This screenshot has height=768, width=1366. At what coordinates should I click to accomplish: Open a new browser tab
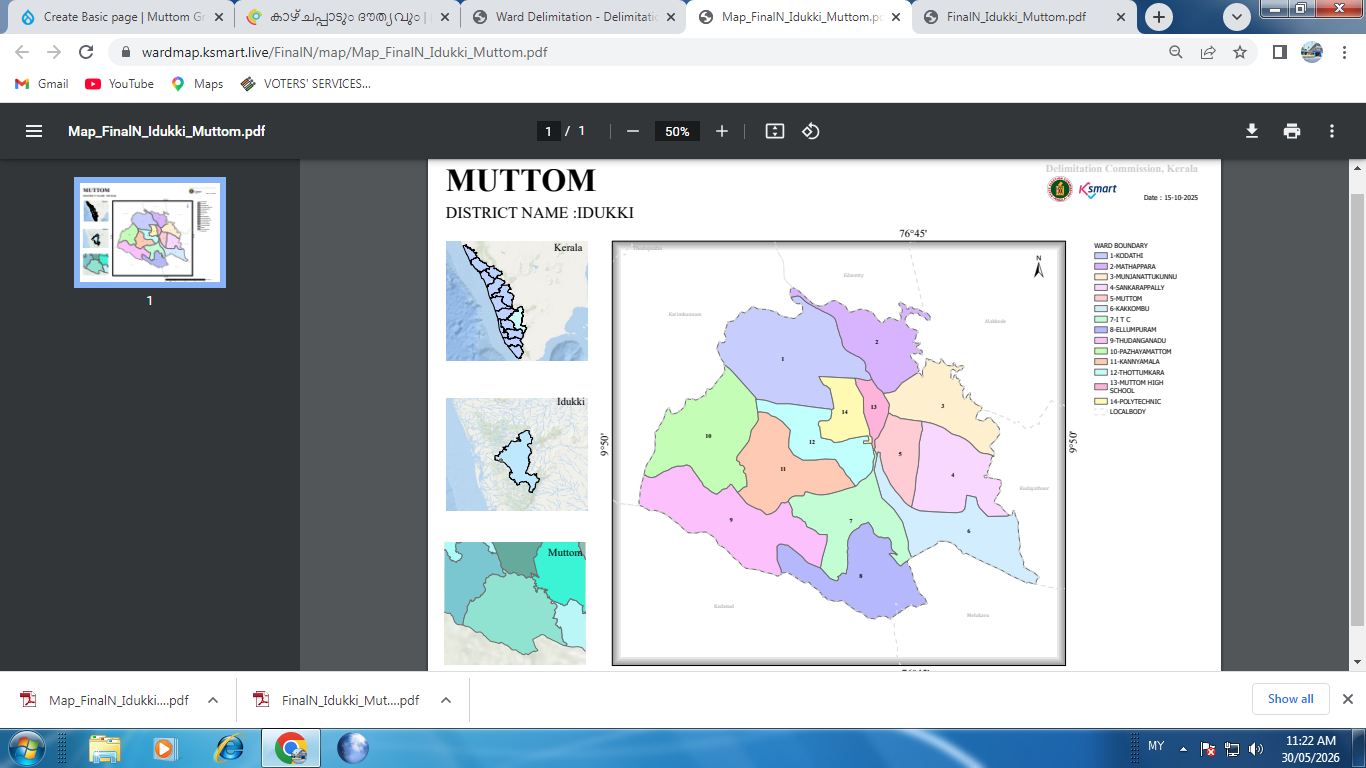[x=1159, y=17]
